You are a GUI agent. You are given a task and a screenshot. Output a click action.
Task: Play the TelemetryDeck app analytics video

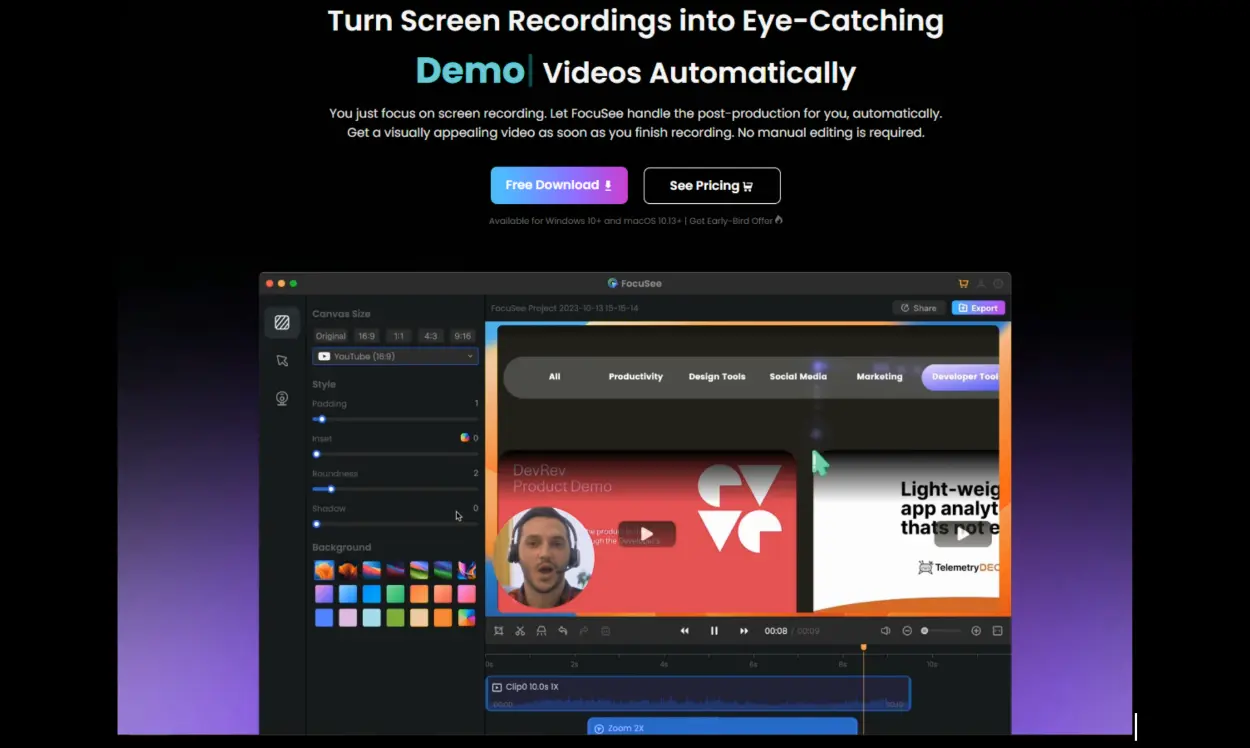[x=963, y=534]
